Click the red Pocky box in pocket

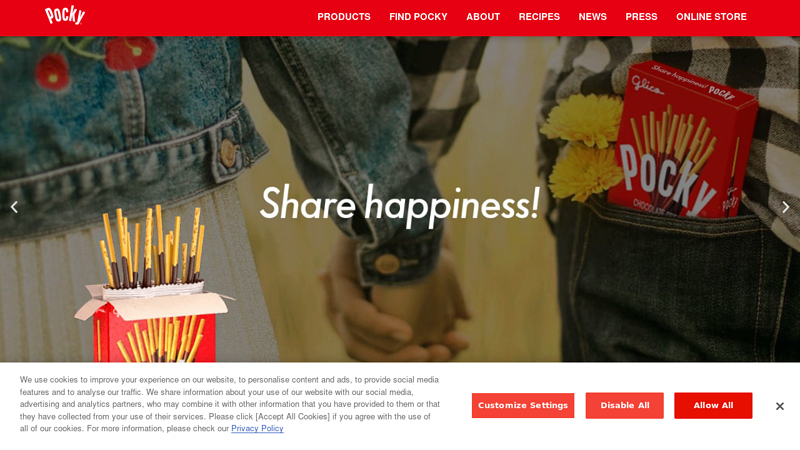pos(681,140)
